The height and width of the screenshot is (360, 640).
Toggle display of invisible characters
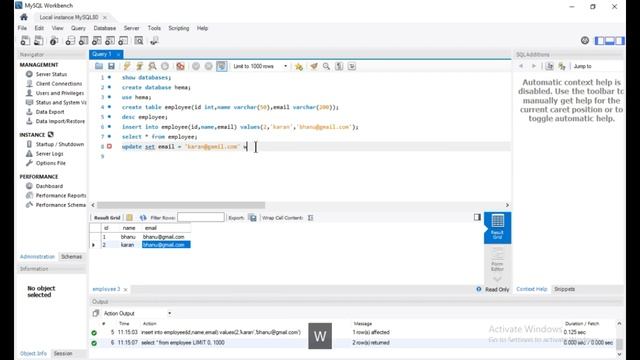click(x=339, y=66)
